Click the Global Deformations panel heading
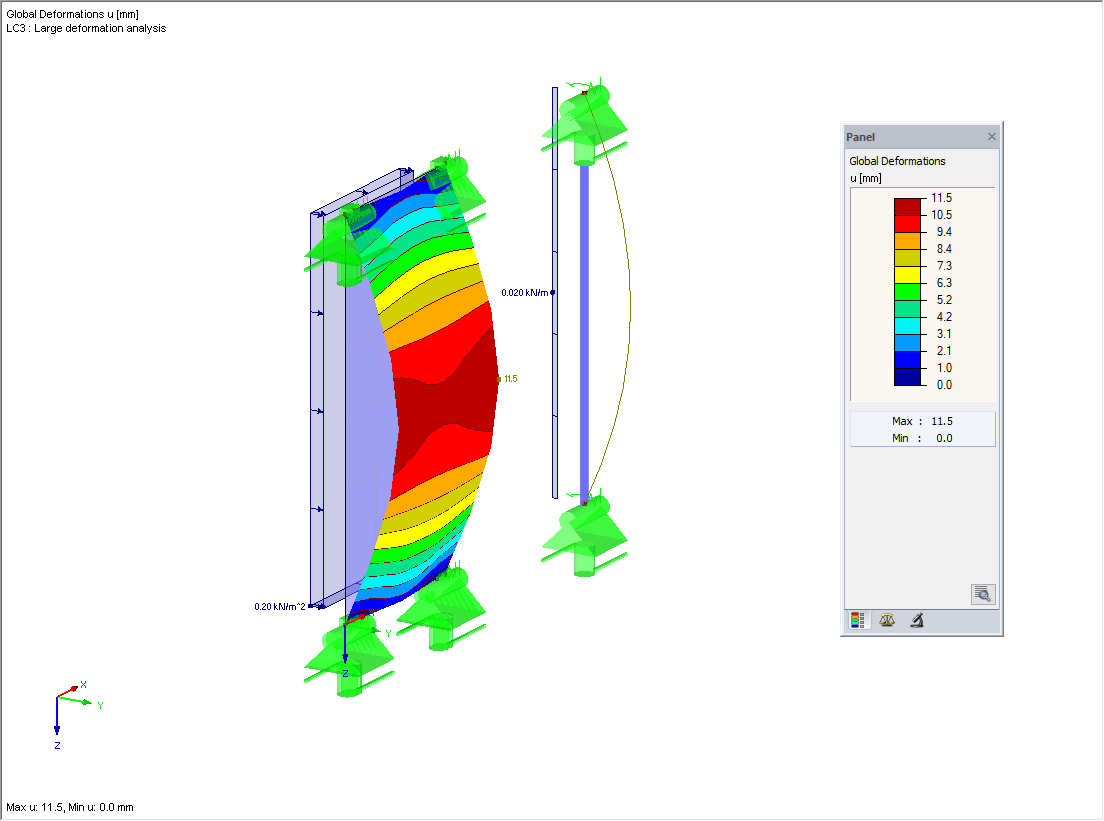The image size is (1104, 821). coord(897,161)
